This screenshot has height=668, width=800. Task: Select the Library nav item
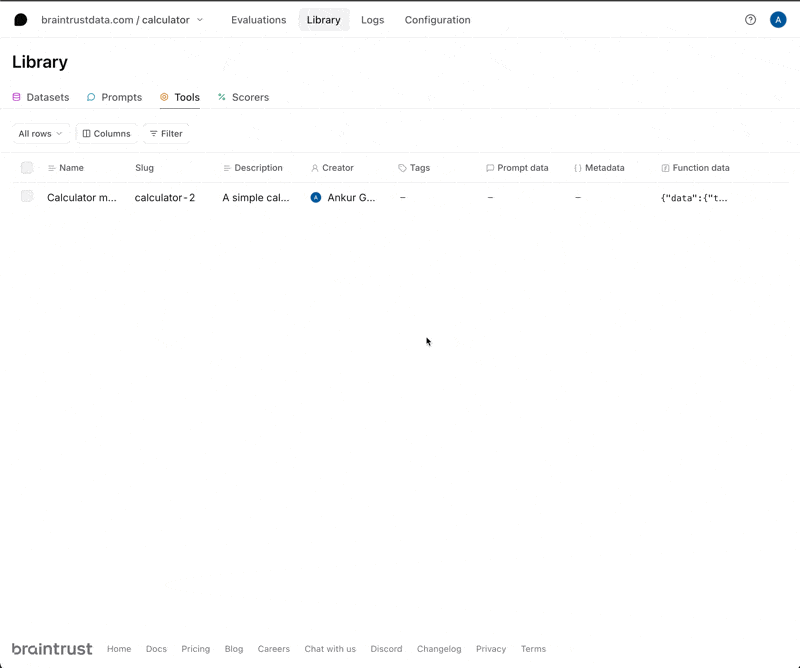click(323, 20)
